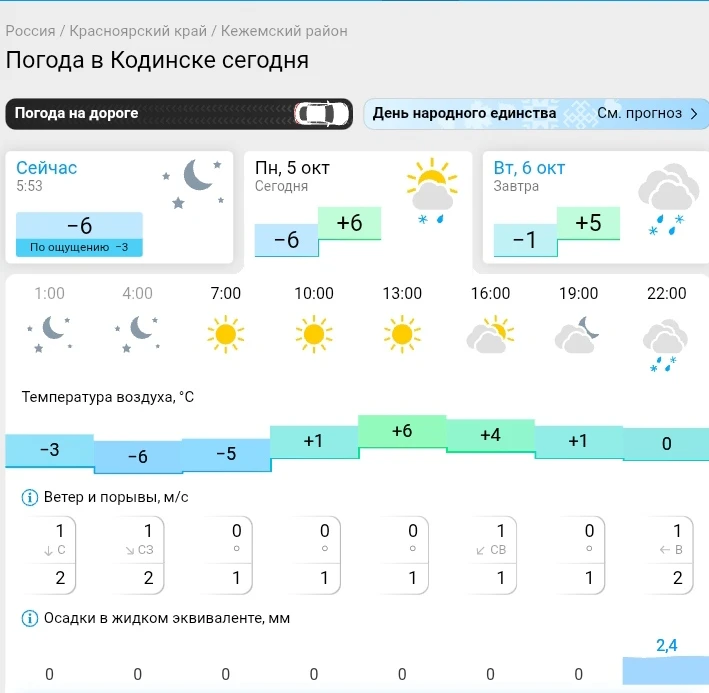Click the 19:00 cloudy moon icon
Screen dimensions: 709x693
pos(577,335)
